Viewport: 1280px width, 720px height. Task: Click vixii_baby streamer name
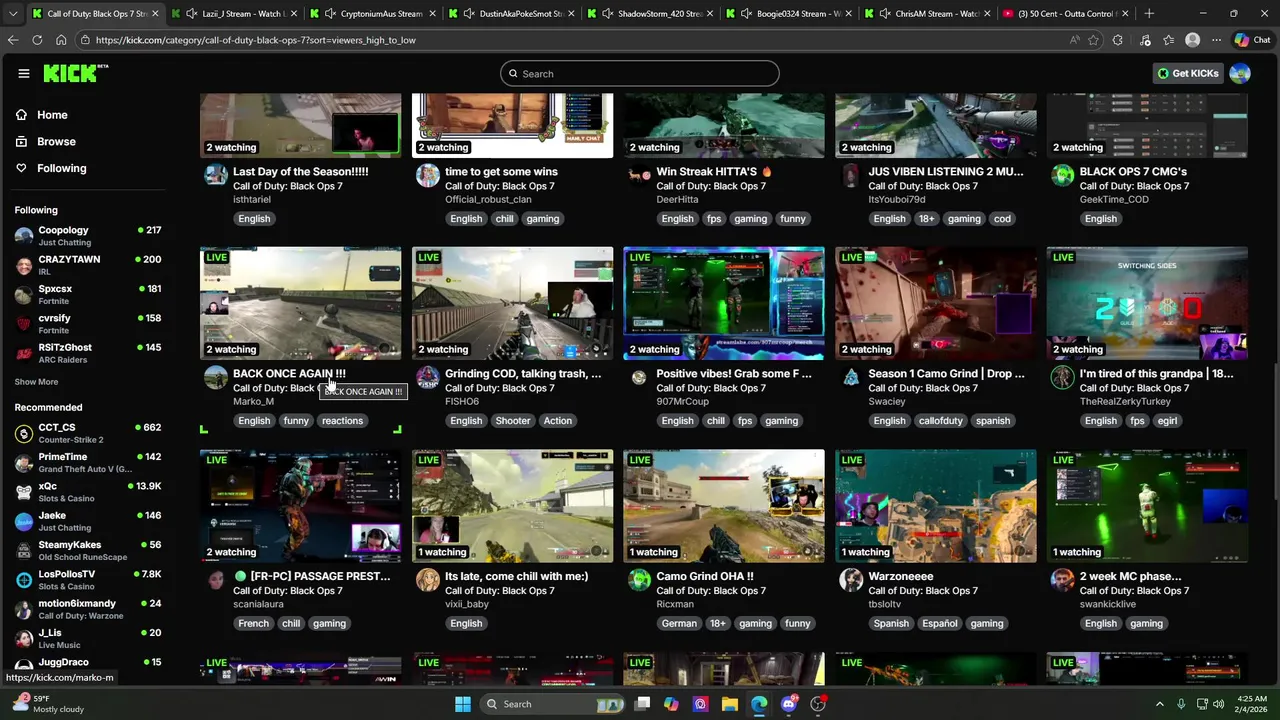[467, 604]
